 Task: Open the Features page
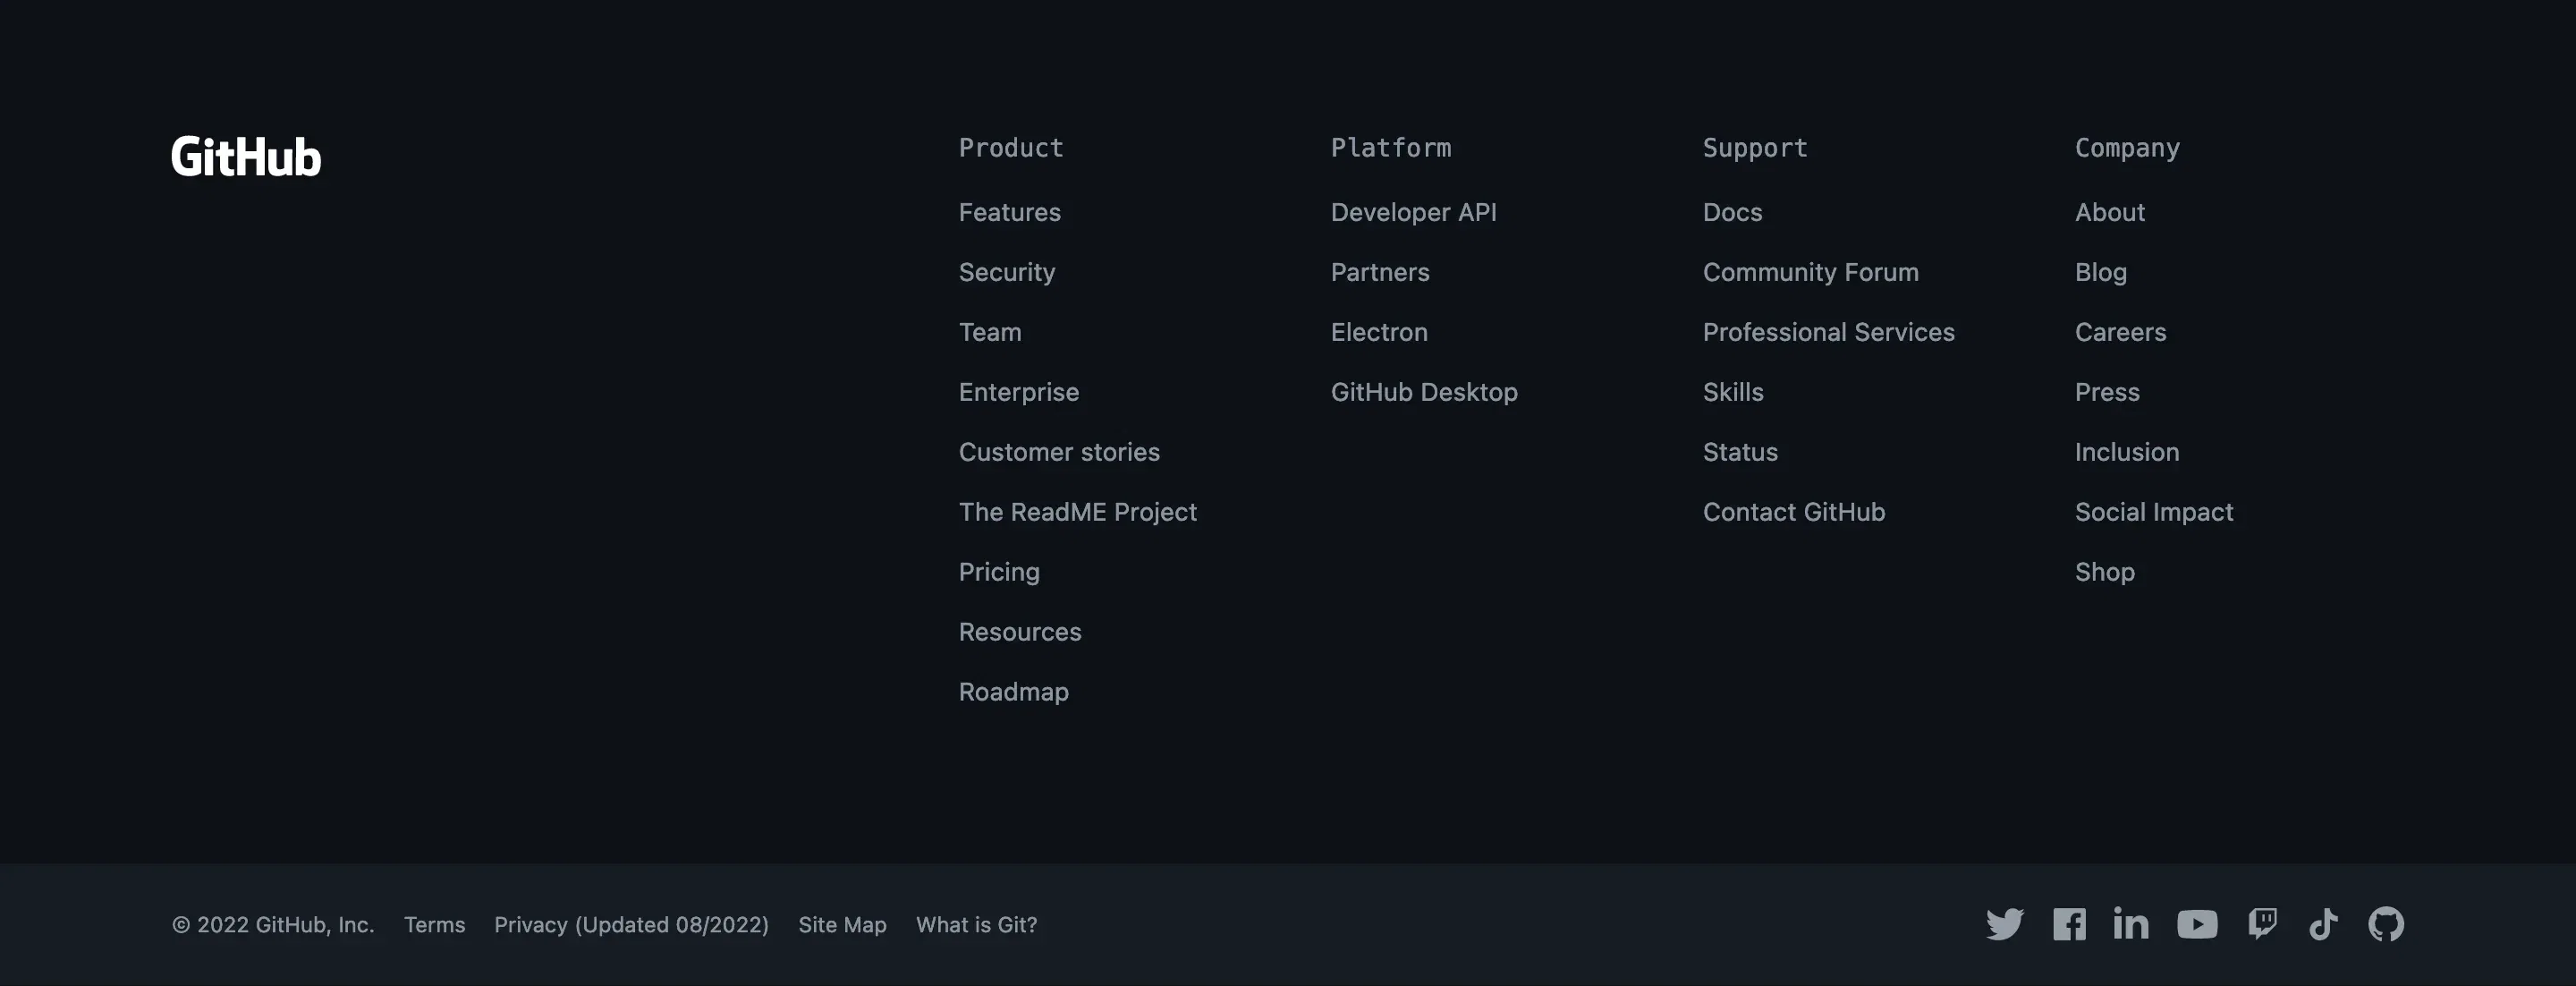(x=1010, y=212)
